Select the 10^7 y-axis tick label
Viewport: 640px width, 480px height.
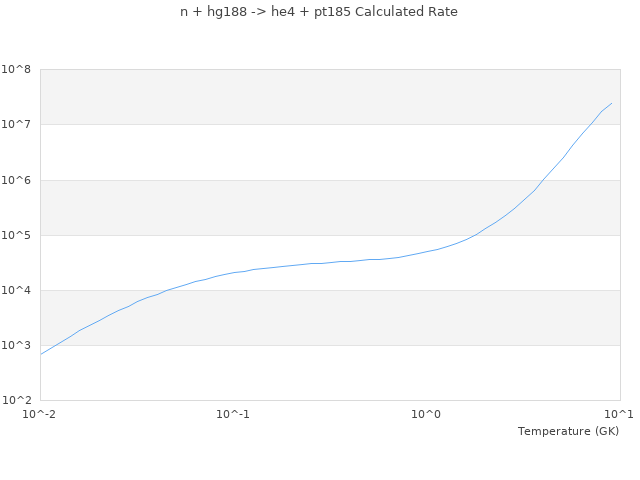pos(16,125)
